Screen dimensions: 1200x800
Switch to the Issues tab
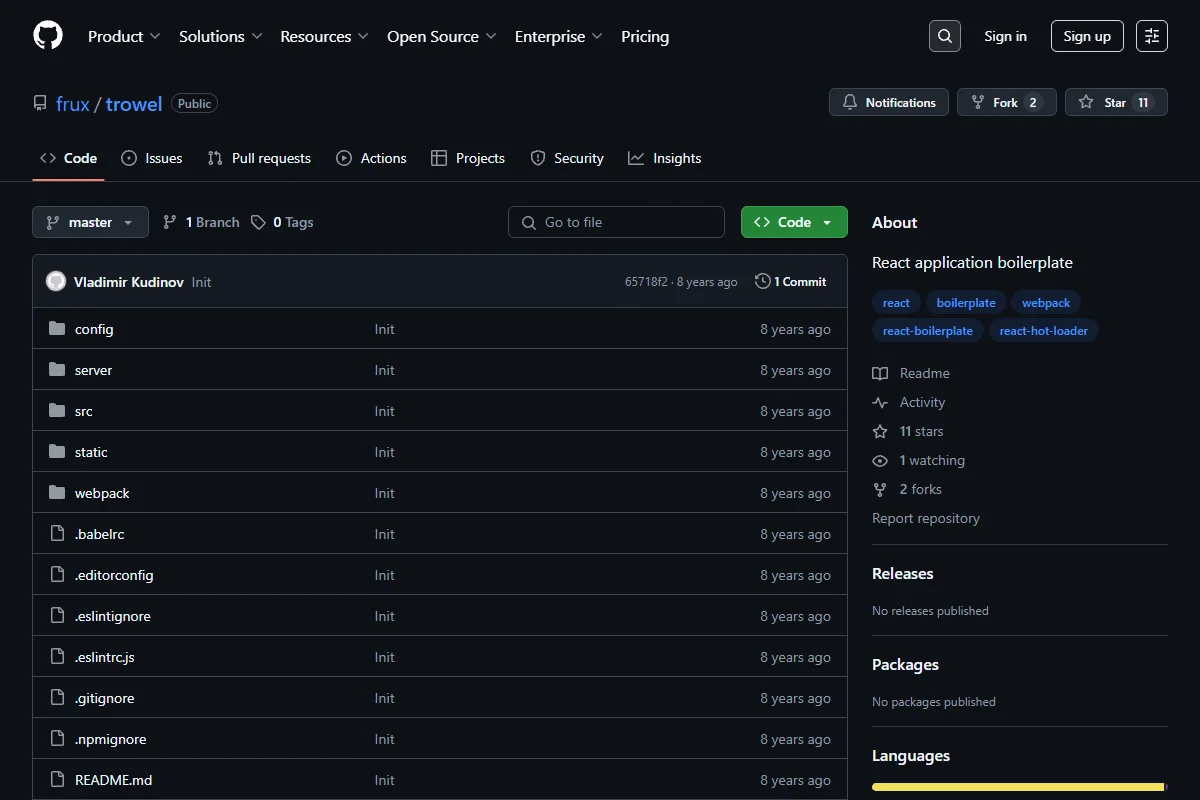point(152,158)
